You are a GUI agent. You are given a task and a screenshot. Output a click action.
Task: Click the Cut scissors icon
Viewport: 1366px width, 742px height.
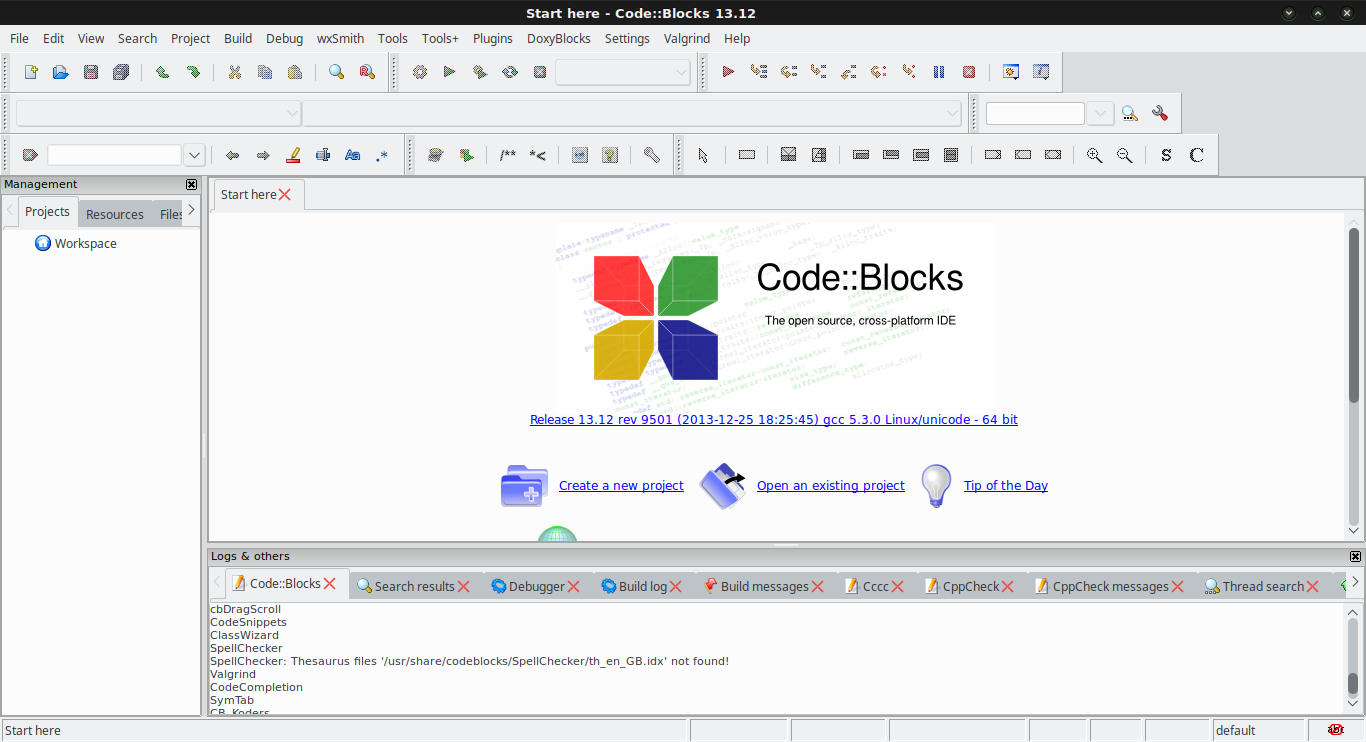point(235,72)
